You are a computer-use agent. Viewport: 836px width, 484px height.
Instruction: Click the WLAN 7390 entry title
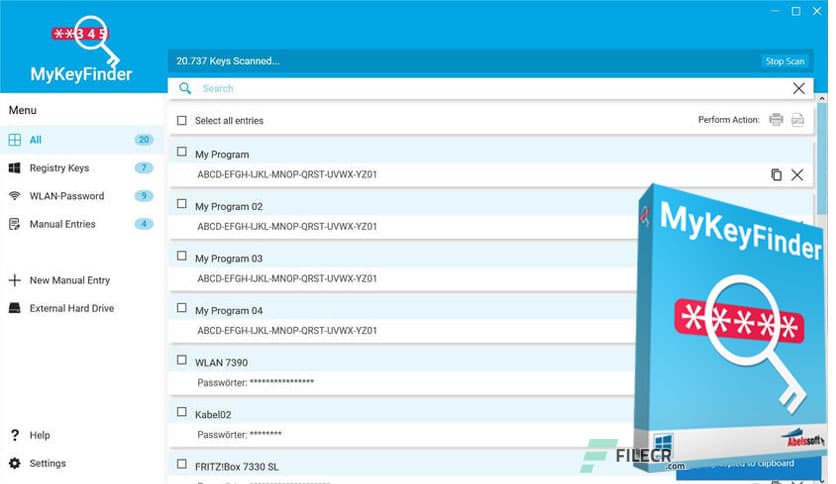(x=221, y=362)
